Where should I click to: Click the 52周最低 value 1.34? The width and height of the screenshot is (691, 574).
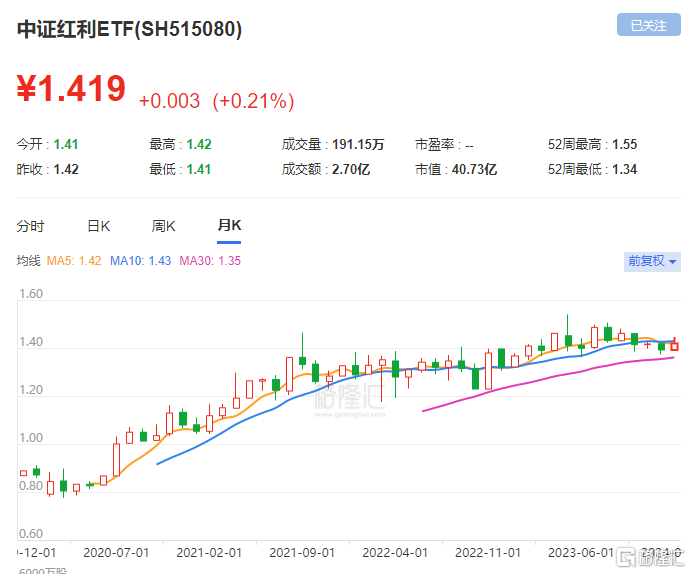tap(624, 170)
